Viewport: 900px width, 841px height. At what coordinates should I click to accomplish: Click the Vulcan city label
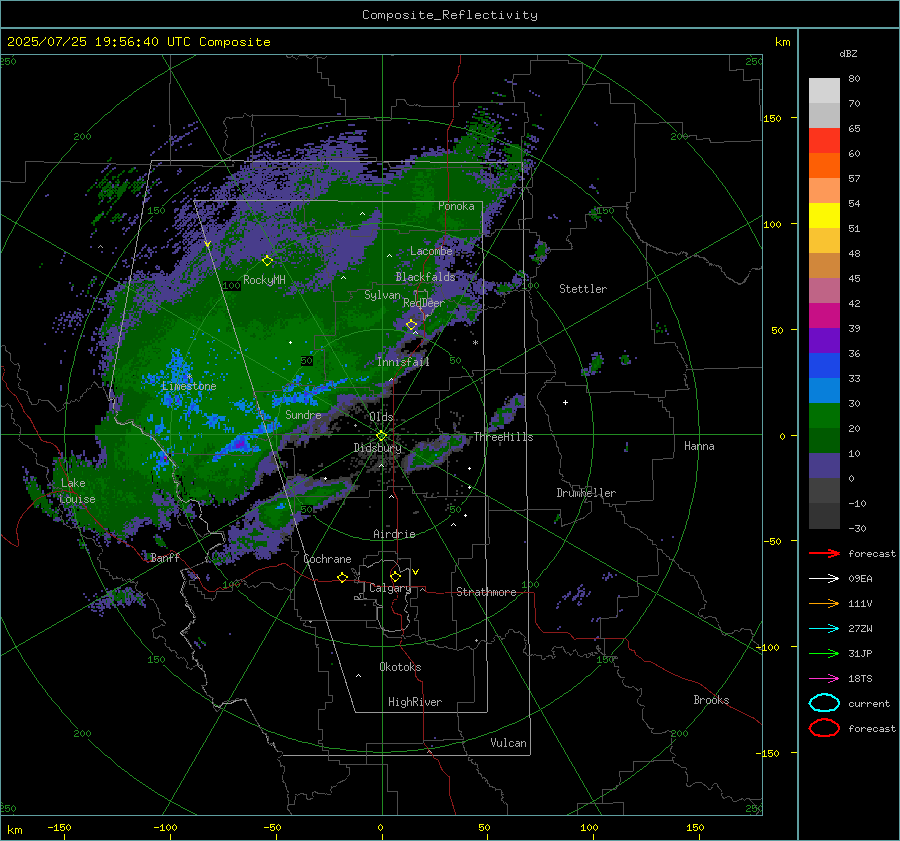(508, 743)
